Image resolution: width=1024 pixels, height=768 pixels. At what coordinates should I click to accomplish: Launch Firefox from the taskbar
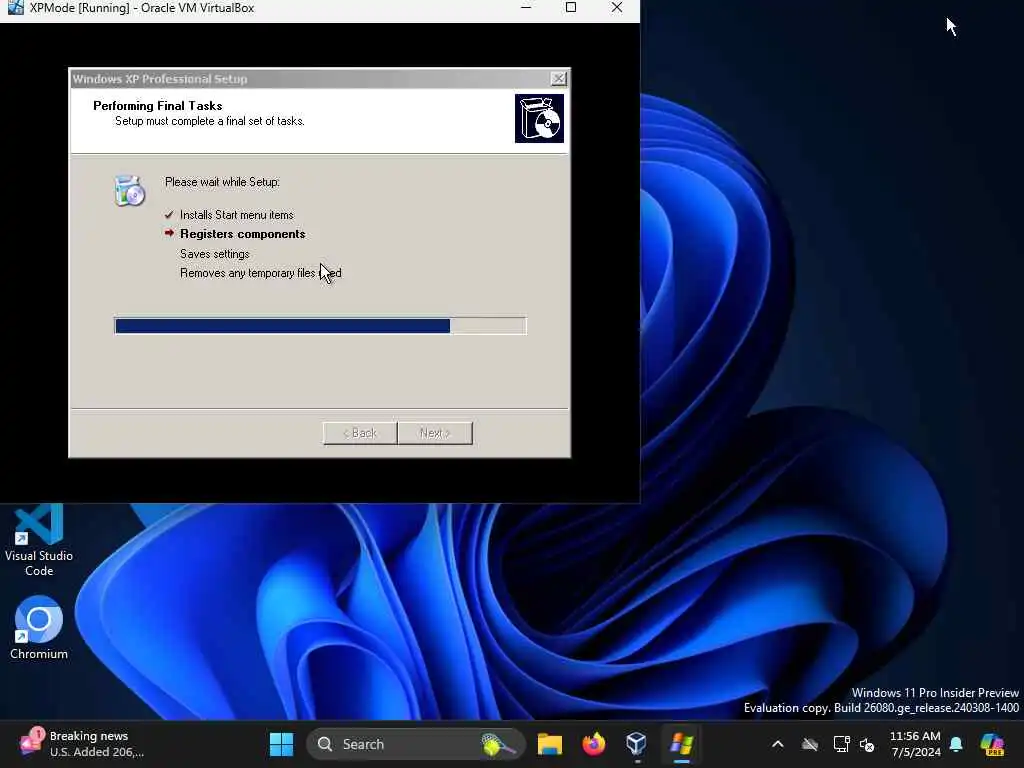click(x=593, y=744)
